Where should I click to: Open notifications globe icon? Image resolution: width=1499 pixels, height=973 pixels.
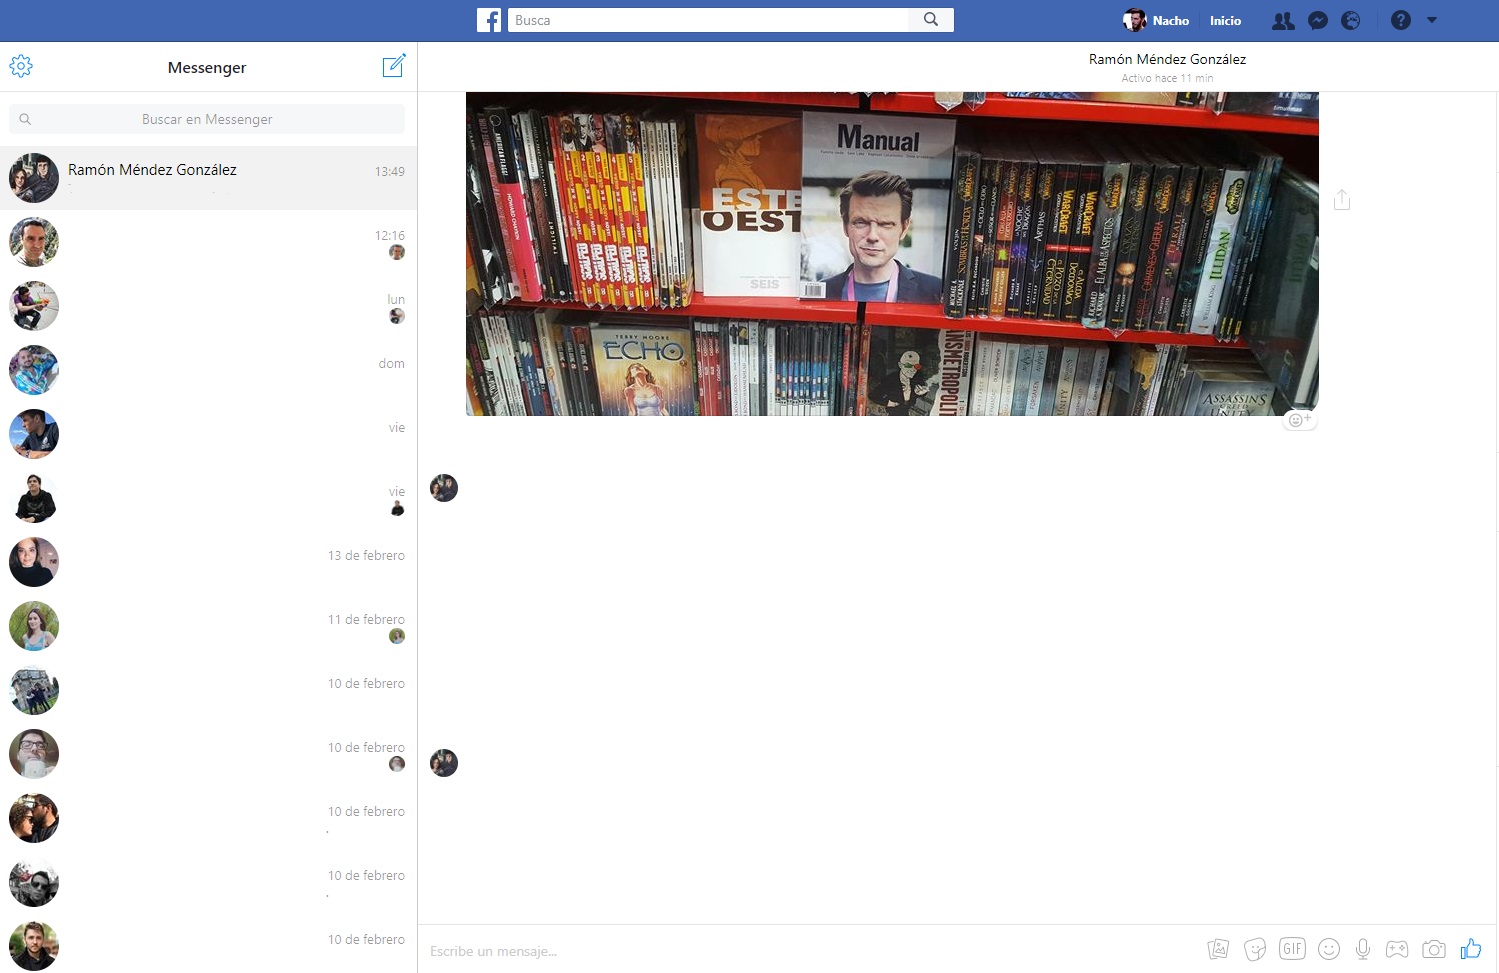[x=1350, y=20]
